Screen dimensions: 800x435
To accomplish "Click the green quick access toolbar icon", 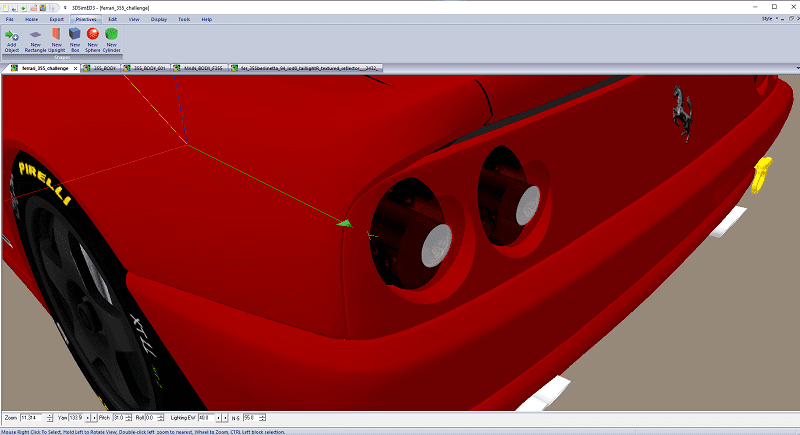I will coord(23,8).
